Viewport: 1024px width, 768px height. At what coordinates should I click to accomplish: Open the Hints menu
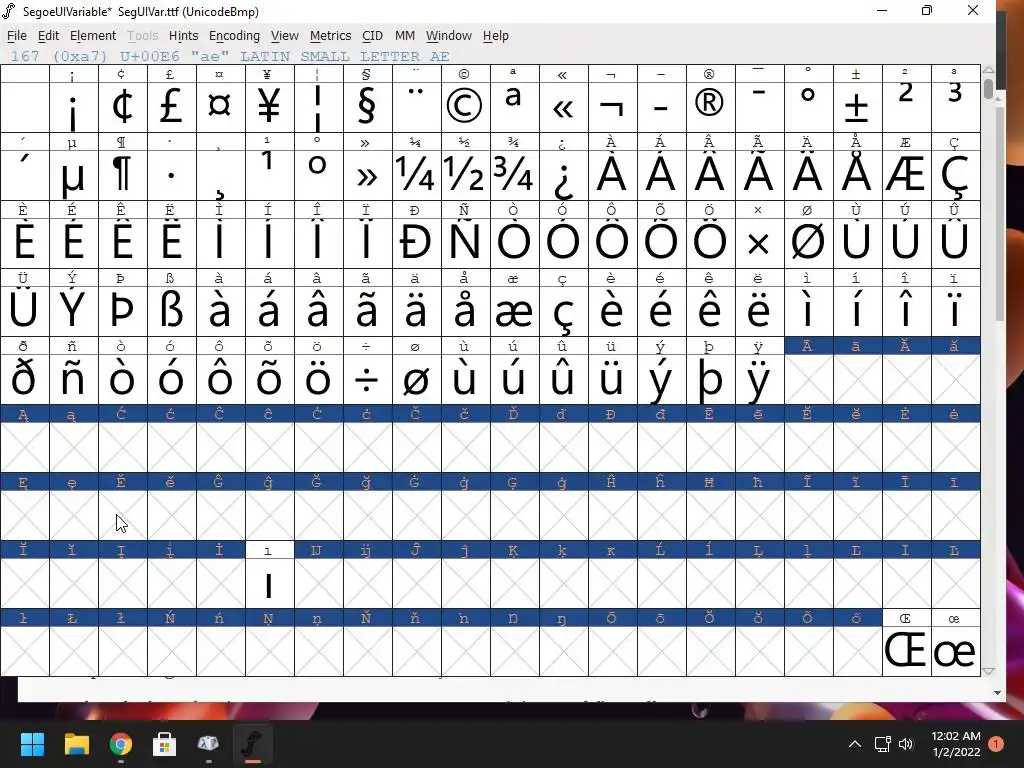[183, 35]
